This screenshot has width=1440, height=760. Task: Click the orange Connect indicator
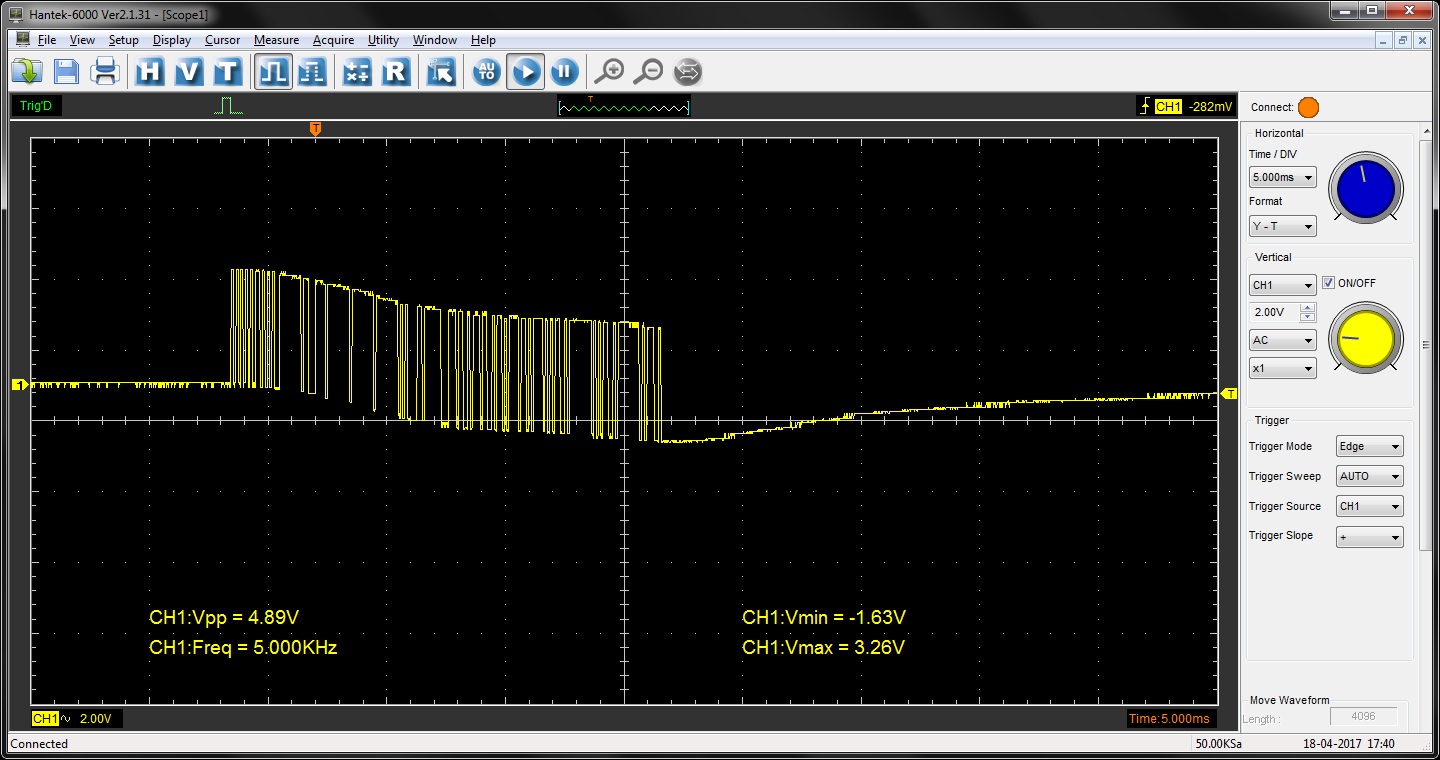tap(1308, 107)
